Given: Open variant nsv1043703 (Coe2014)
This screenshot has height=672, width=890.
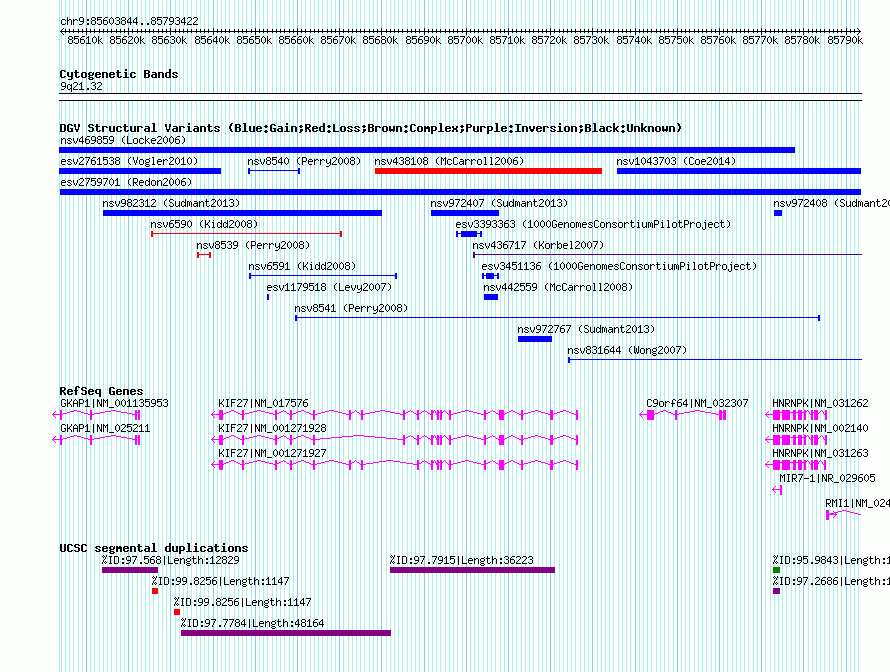Looking at the screenshot, I should click(x=676, y=161).
